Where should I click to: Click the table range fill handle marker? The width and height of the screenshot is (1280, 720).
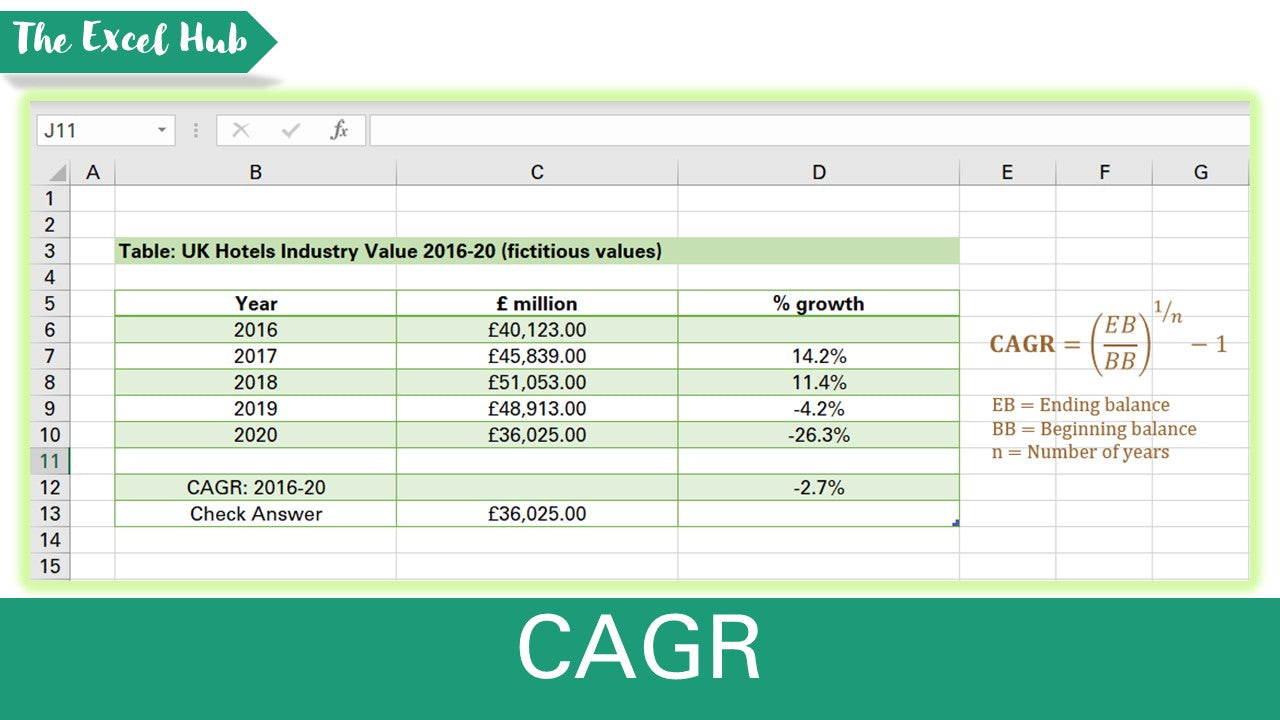tap(957, 523)
